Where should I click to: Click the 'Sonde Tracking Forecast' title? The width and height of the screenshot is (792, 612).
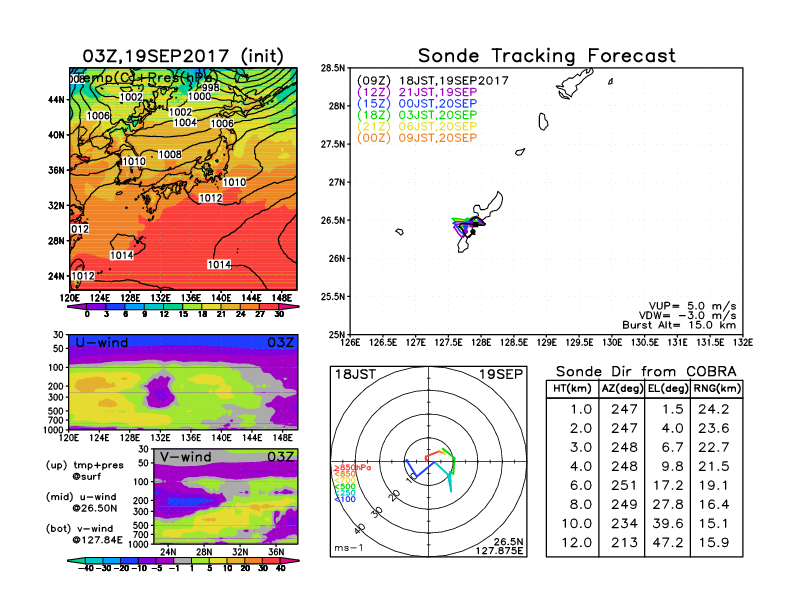547,55
